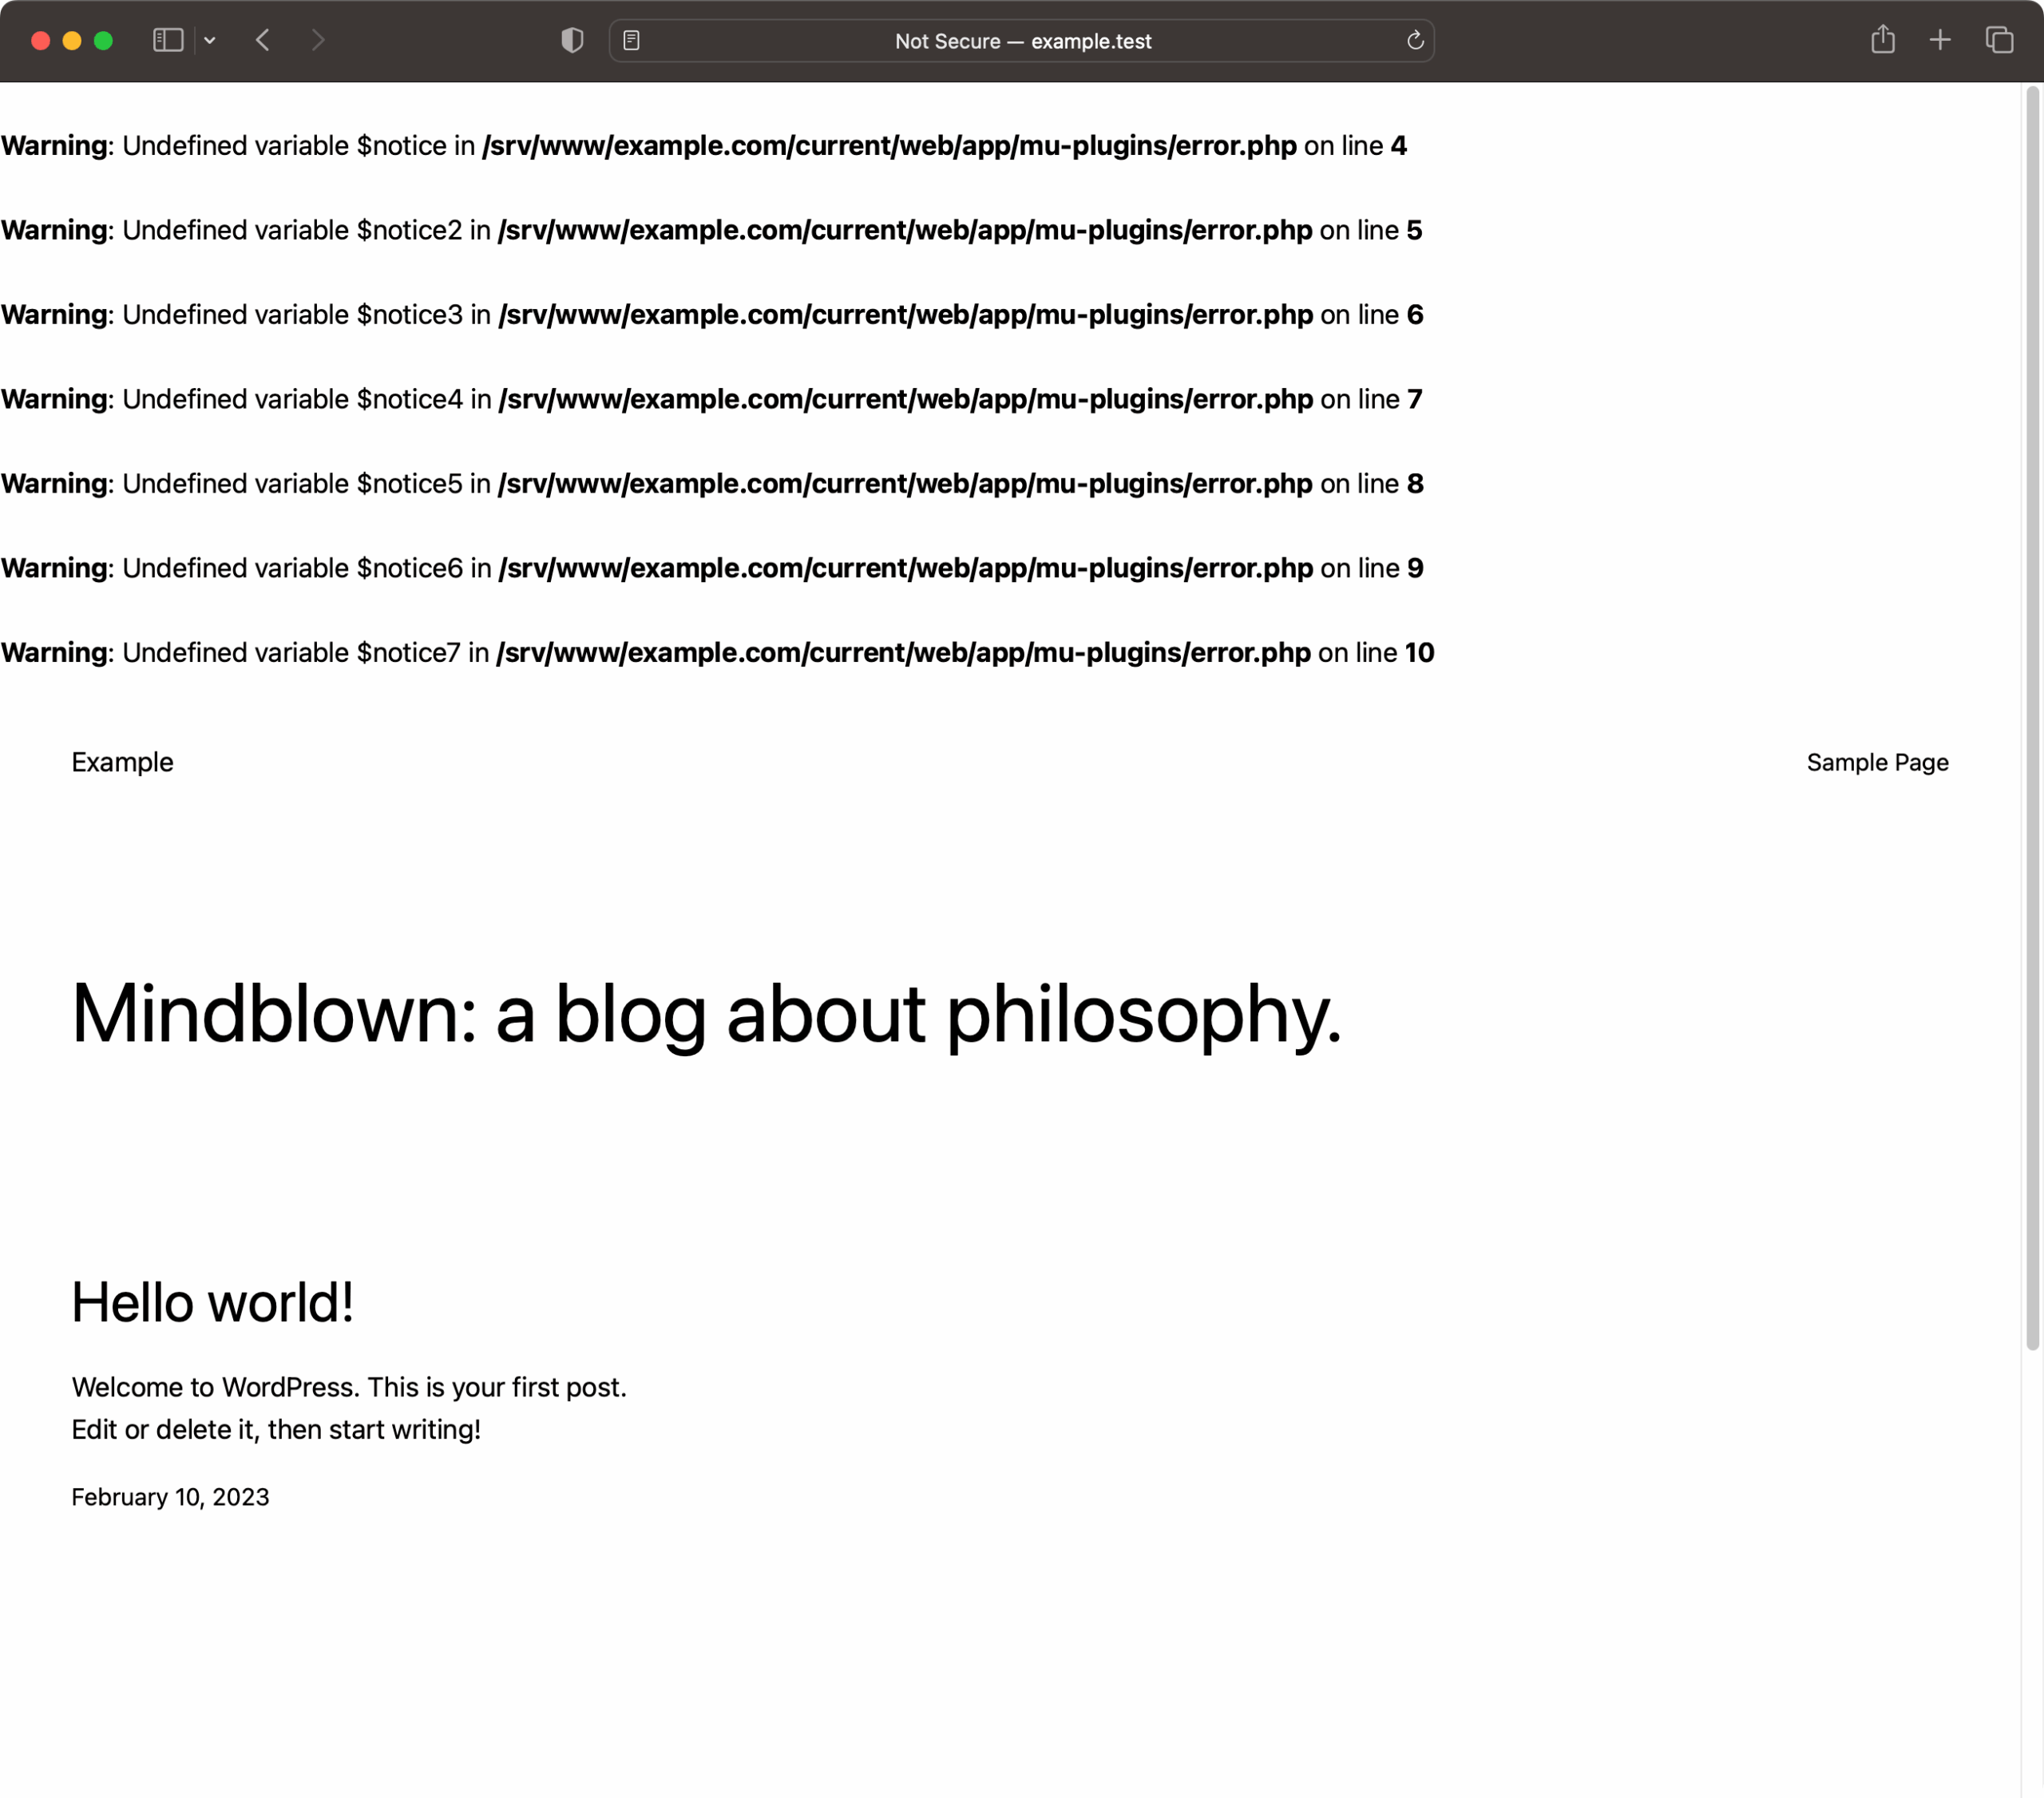This screenshot has height=1798, width=2044.
Task: Click 'Not Secure' in the address bar
Action: [947, 41]
